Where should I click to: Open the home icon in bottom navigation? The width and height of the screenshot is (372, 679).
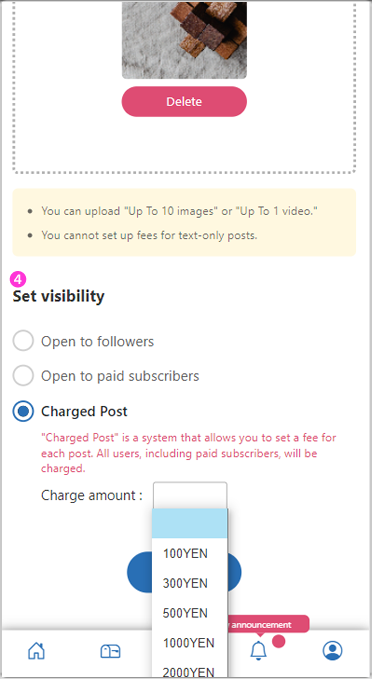point(36,650)
